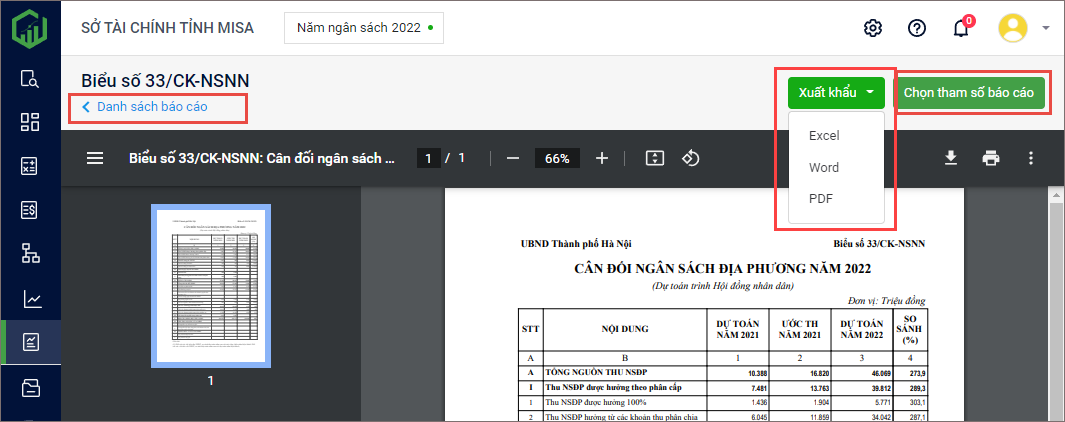Zoom in with the plus button
This screenshot has width=1065, height=422.
click(x=602, y=158)
